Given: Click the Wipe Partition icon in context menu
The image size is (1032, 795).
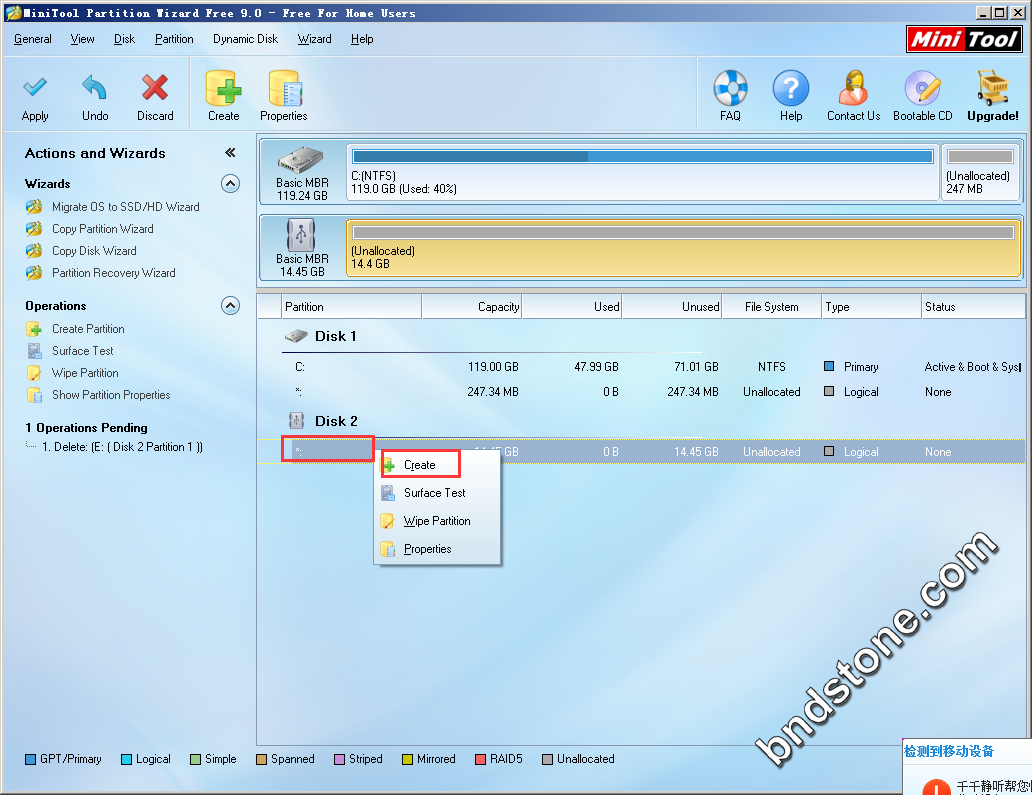Looking at the screenshot, I should point(388,521).
